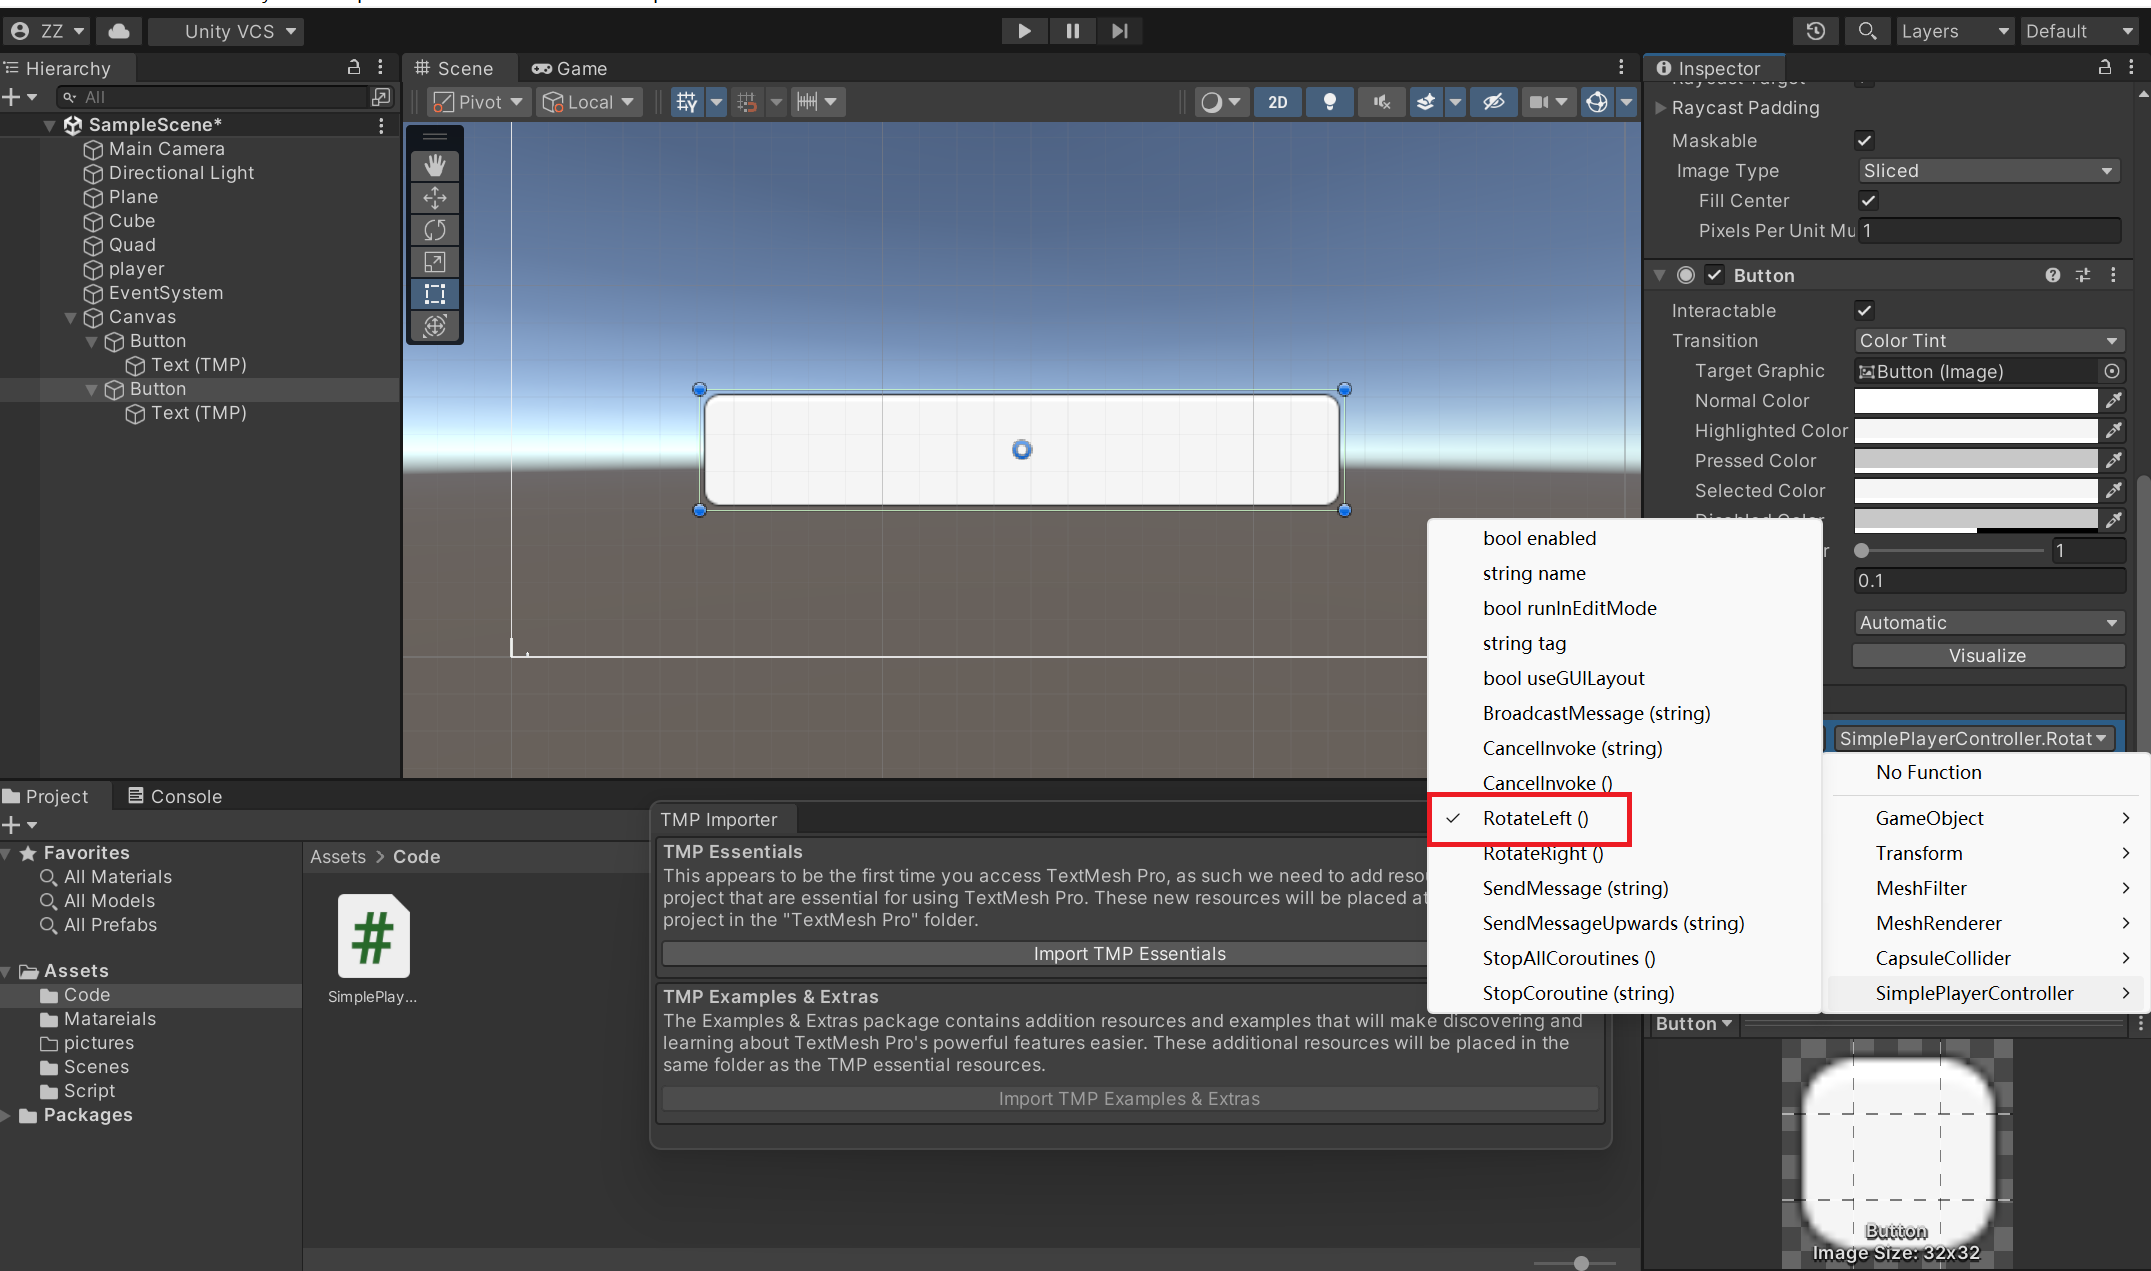Open the cloud services icon
The image size is (2151, 1271).
pyautogui.click(x=118, y=31)
